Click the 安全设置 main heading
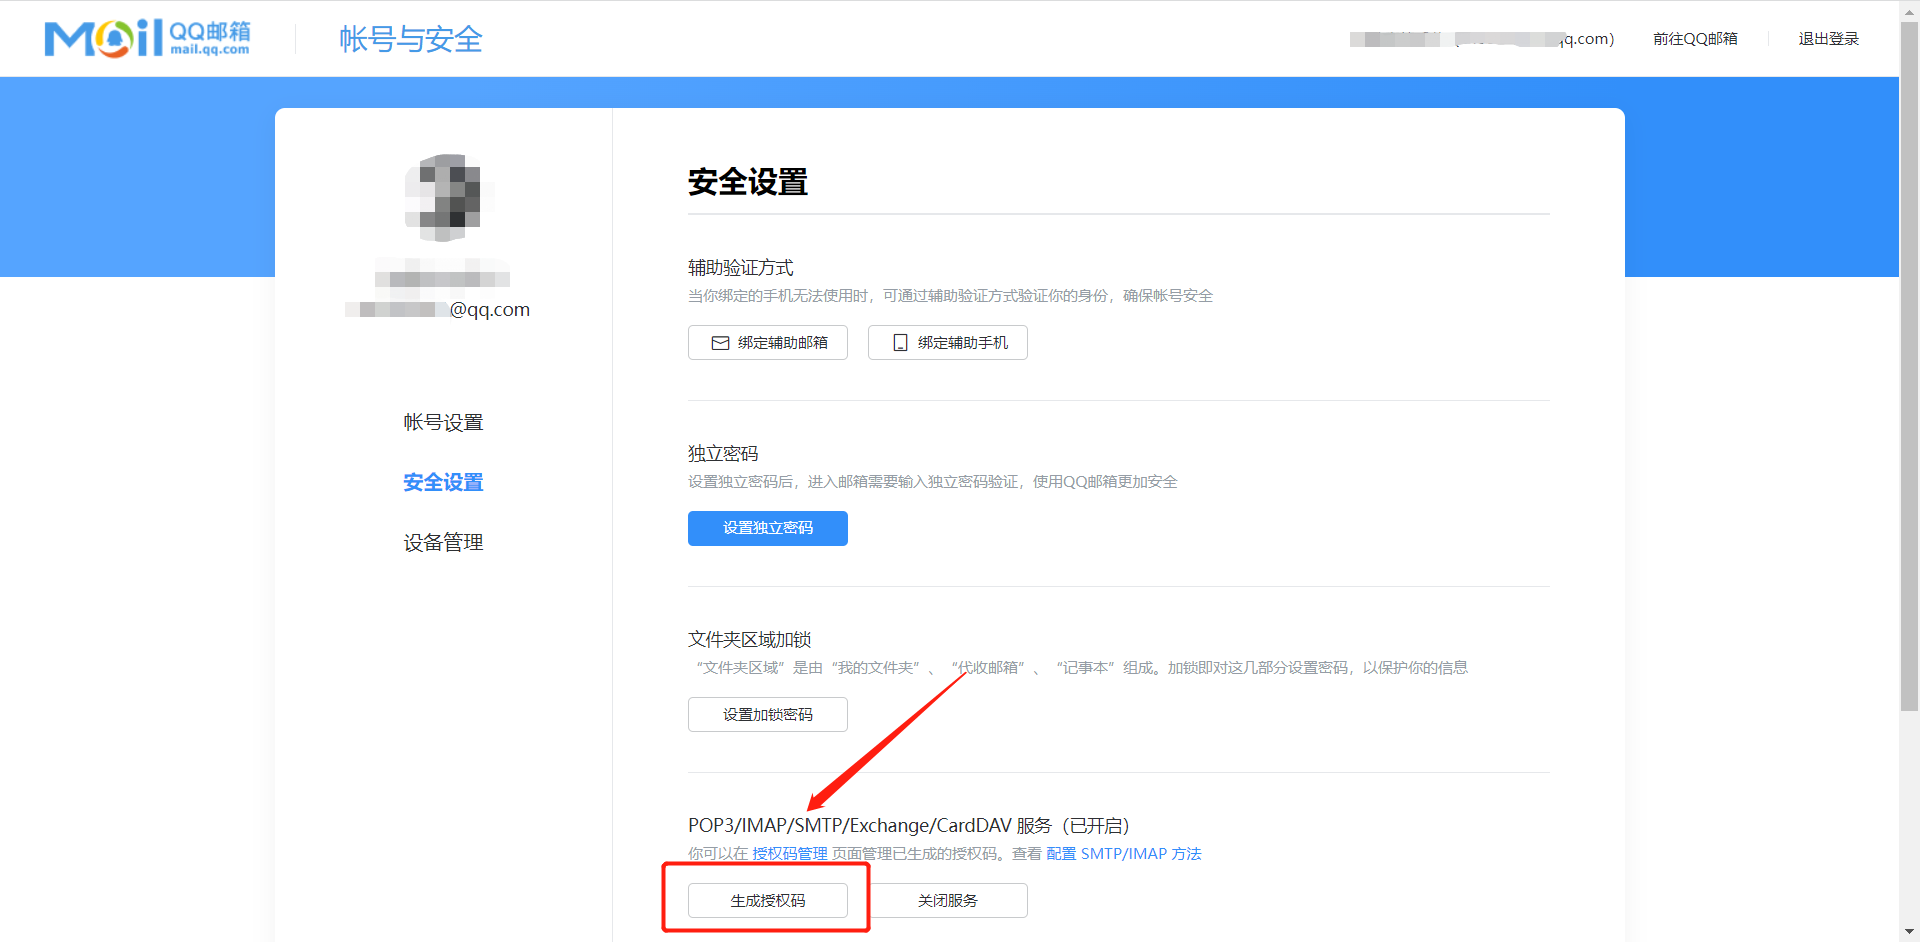This screenshot has width=1920, height=942. tap(748, 182)
